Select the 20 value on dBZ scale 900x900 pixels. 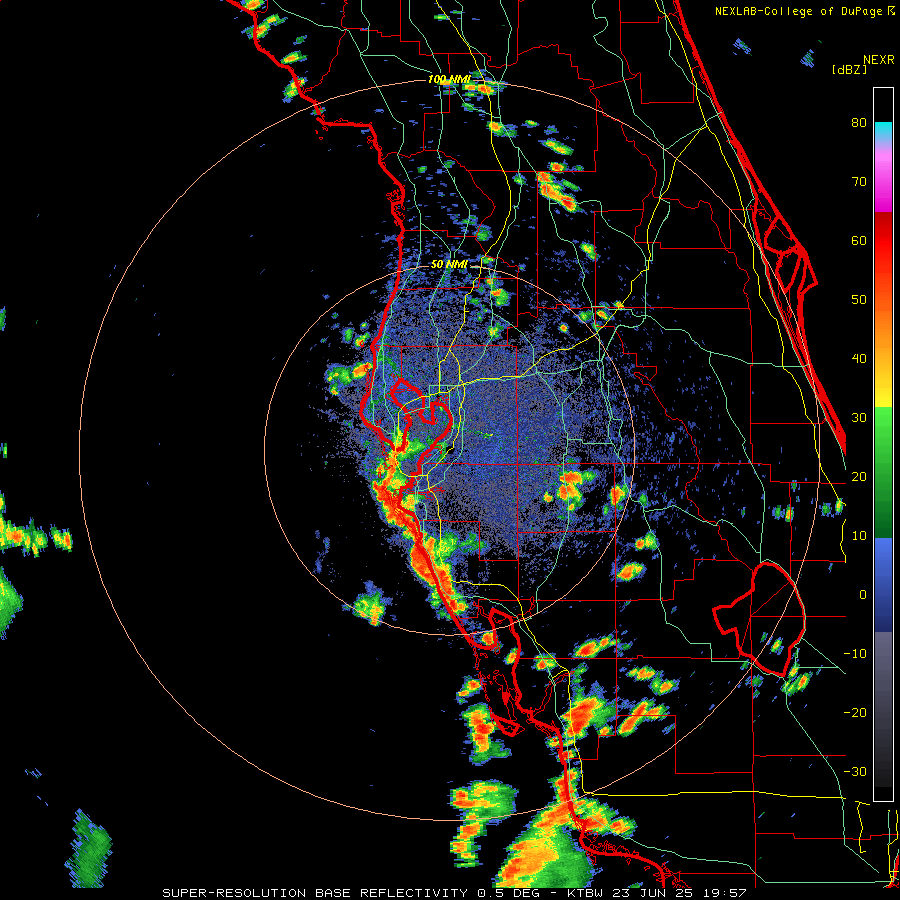click(x=859, y=477)
